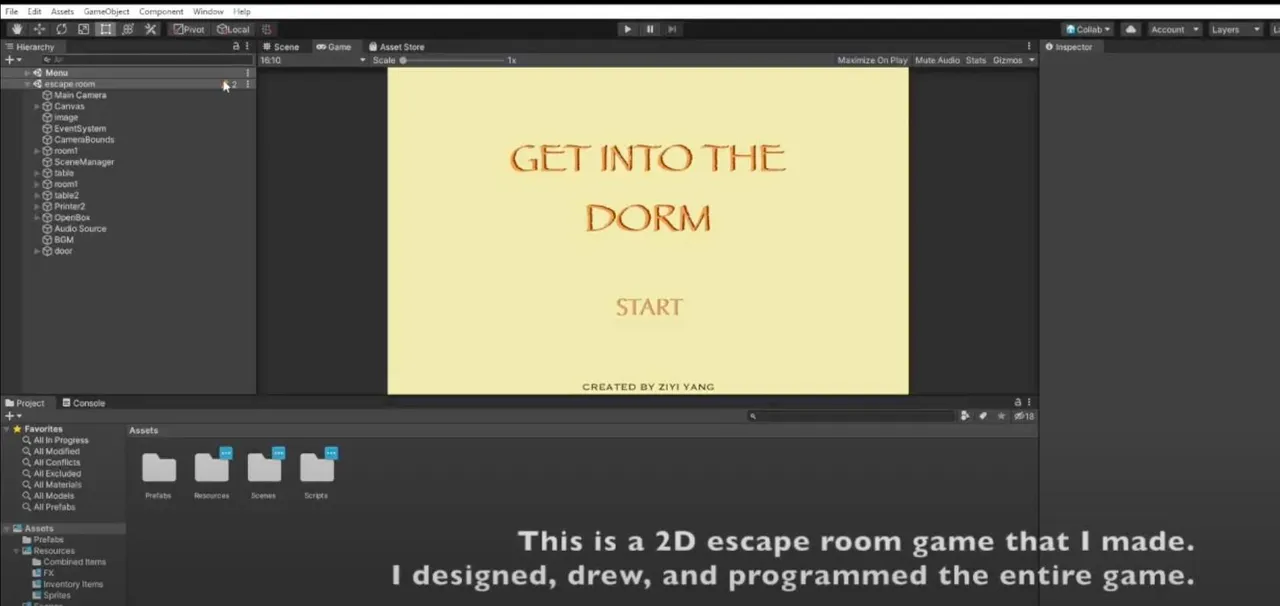
Task: Click the Play button
Action: click(627, 29)
